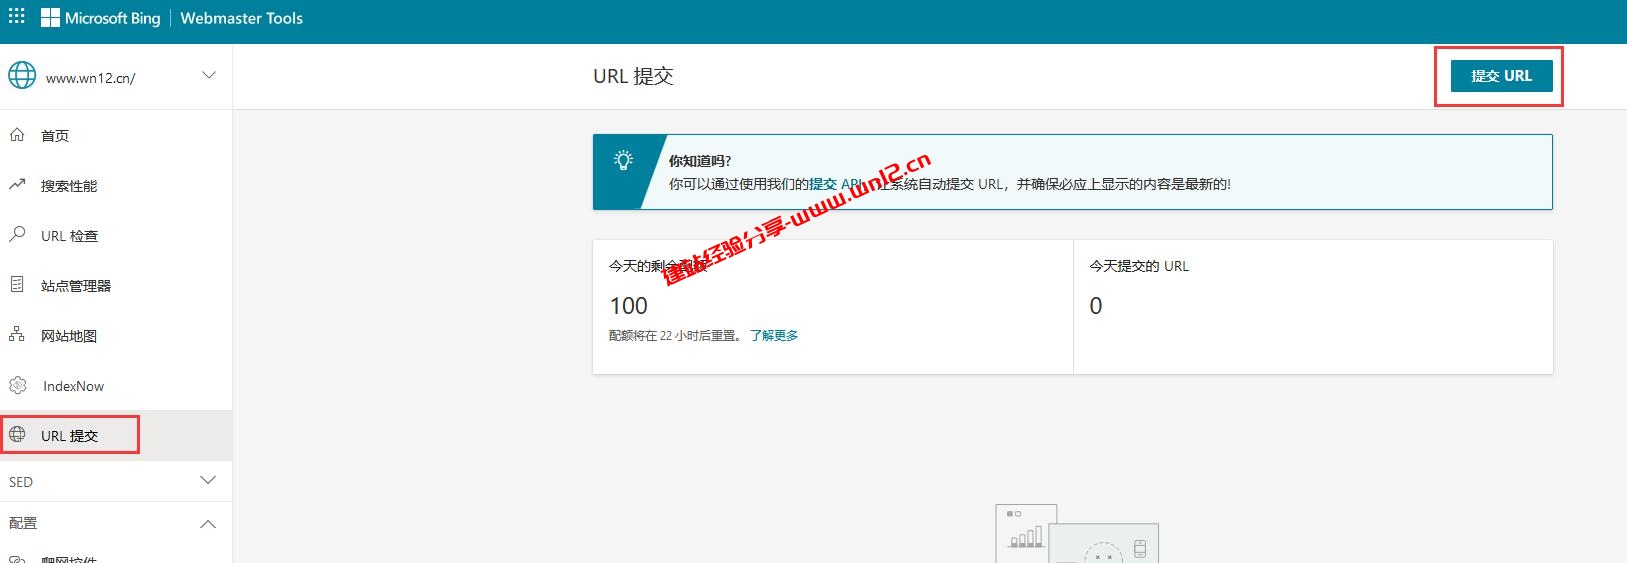Image resolution: width=1627 pixels, height=563 pixels.
Task: Click the 你知道吗? tip heading
Action: [x=700, y=161]
